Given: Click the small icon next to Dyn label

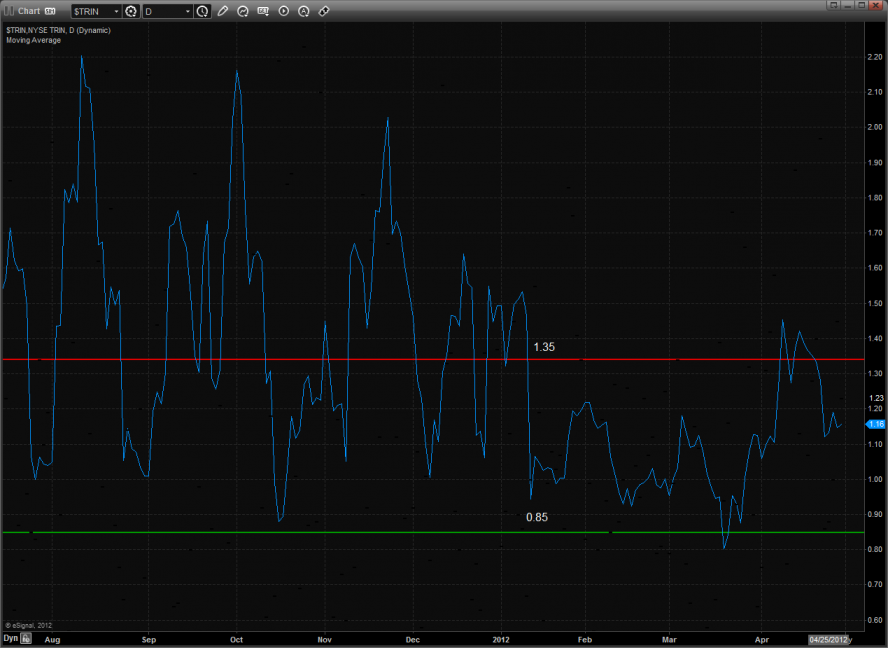Looking at the screenshot, I should point(27,637).
